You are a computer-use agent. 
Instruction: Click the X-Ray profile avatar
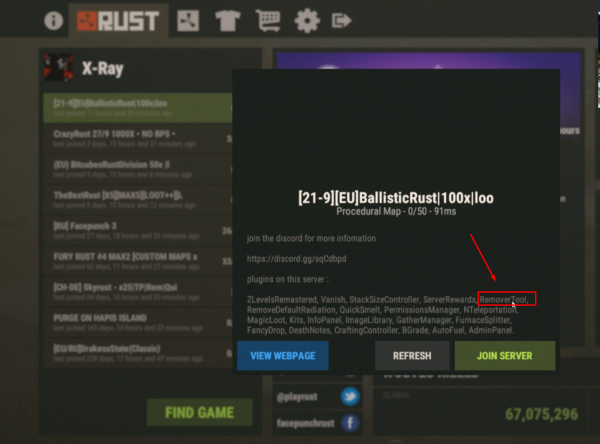pos(59,67)
